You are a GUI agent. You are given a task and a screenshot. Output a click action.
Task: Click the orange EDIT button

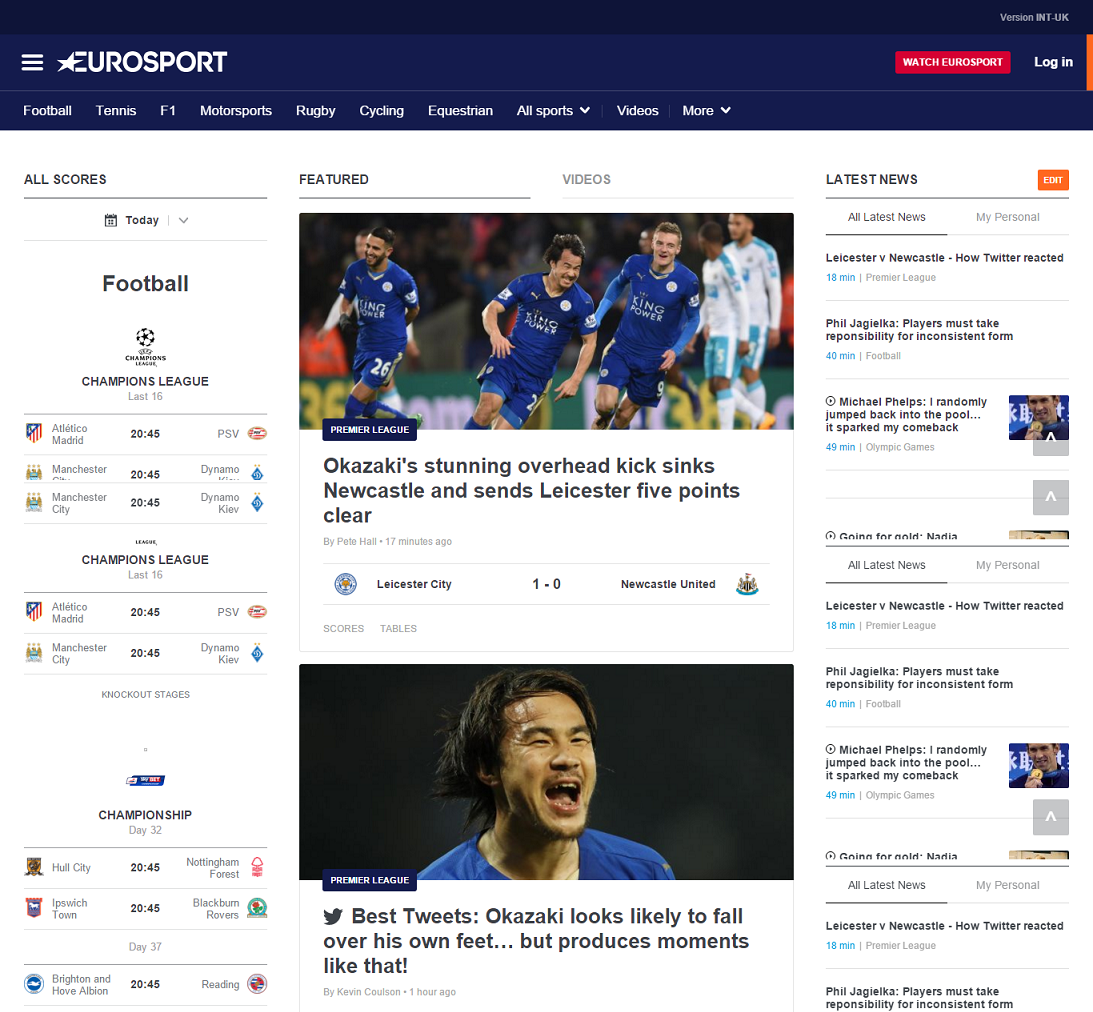click(1053, 180)
